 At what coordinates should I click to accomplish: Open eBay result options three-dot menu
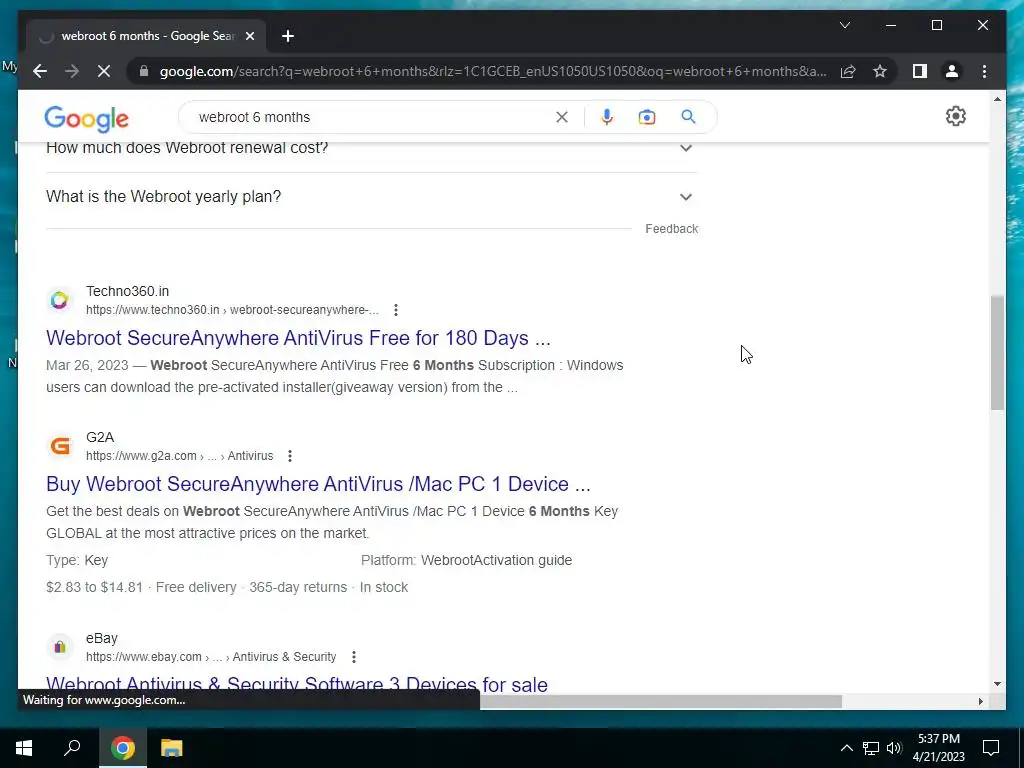click(x=354, y=657)
